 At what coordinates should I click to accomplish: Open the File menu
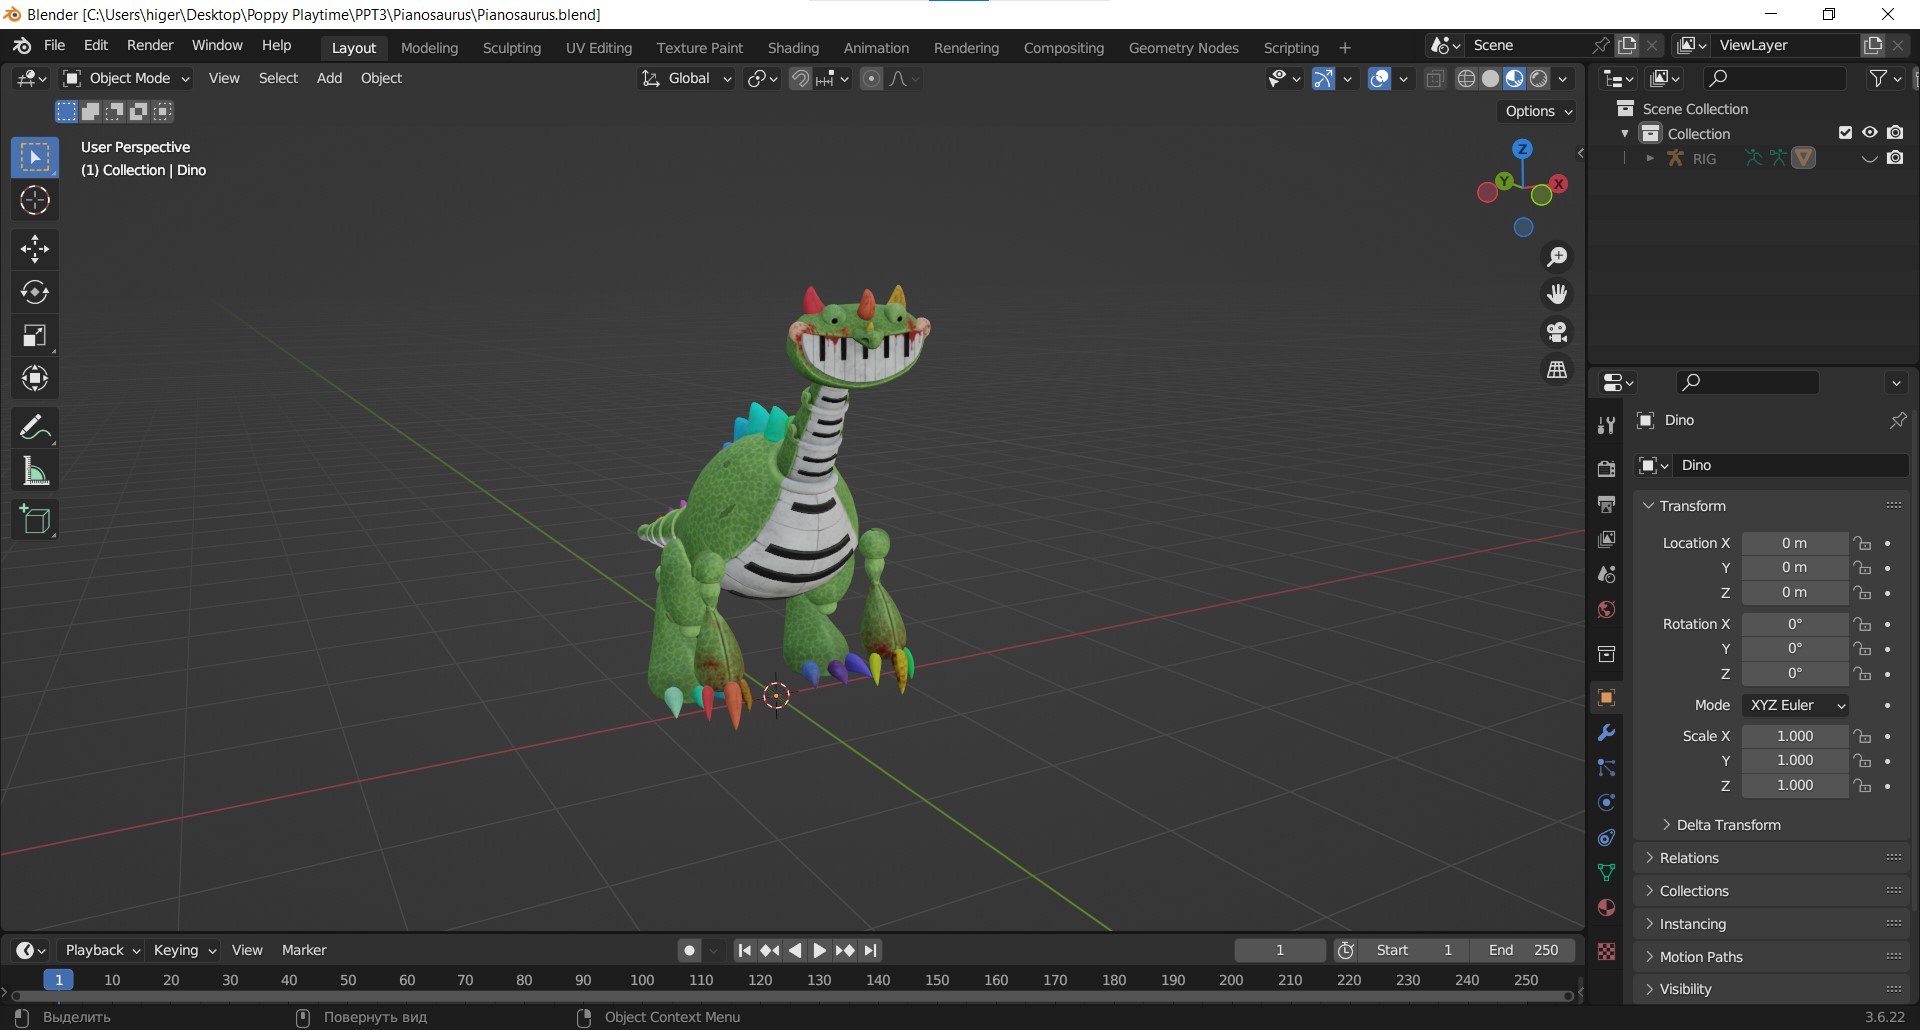tap(54, 45)
